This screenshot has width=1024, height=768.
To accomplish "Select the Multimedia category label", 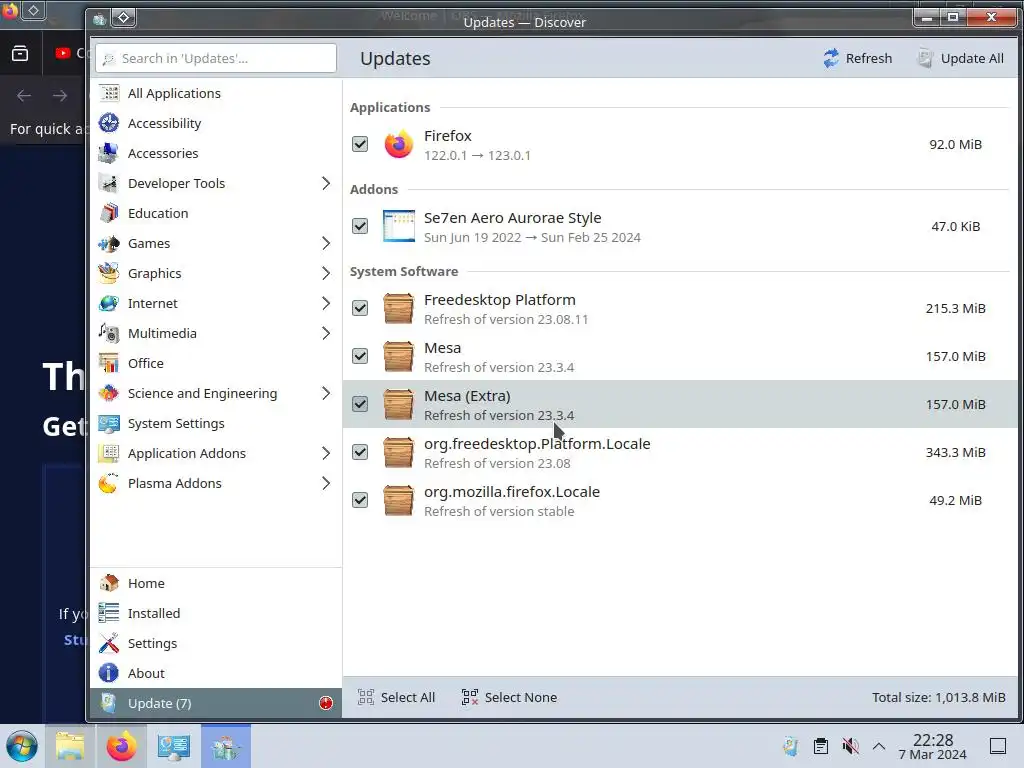I will click(x=162, y=334).
